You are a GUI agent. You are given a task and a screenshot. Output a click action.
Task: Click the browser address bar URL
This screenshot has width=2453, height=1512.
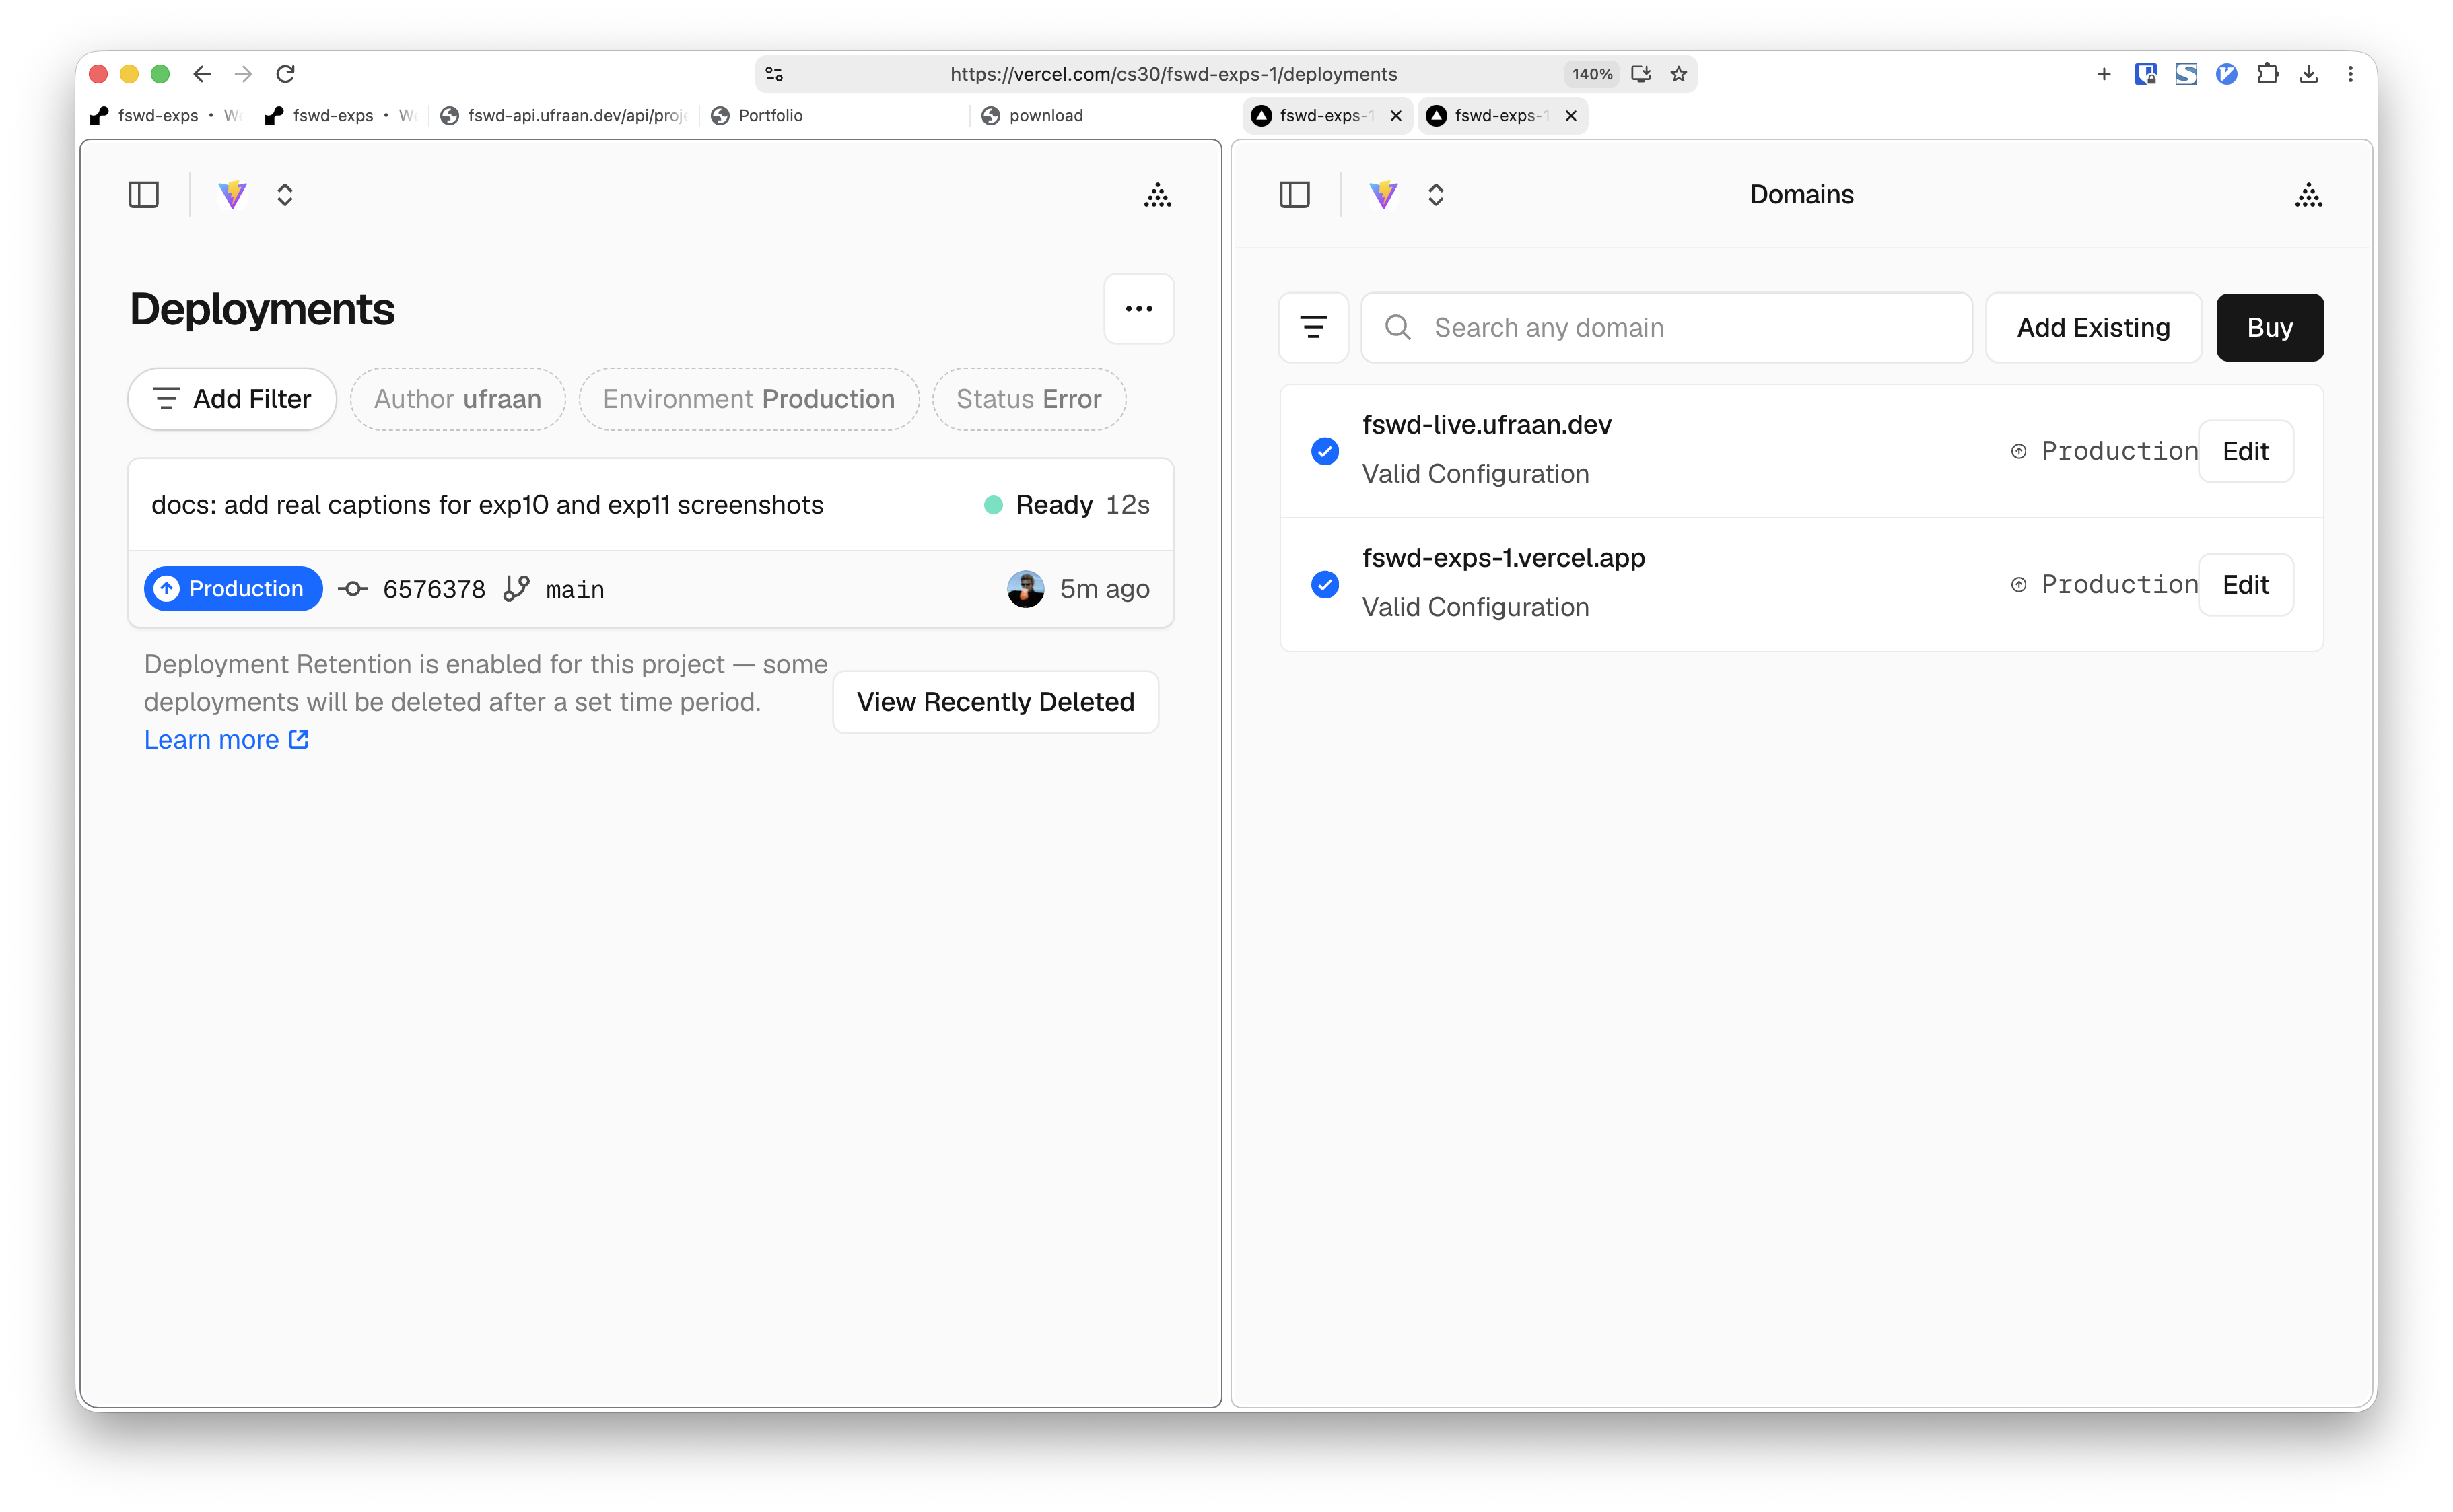pyautogui.click(x=1173, y=74)
